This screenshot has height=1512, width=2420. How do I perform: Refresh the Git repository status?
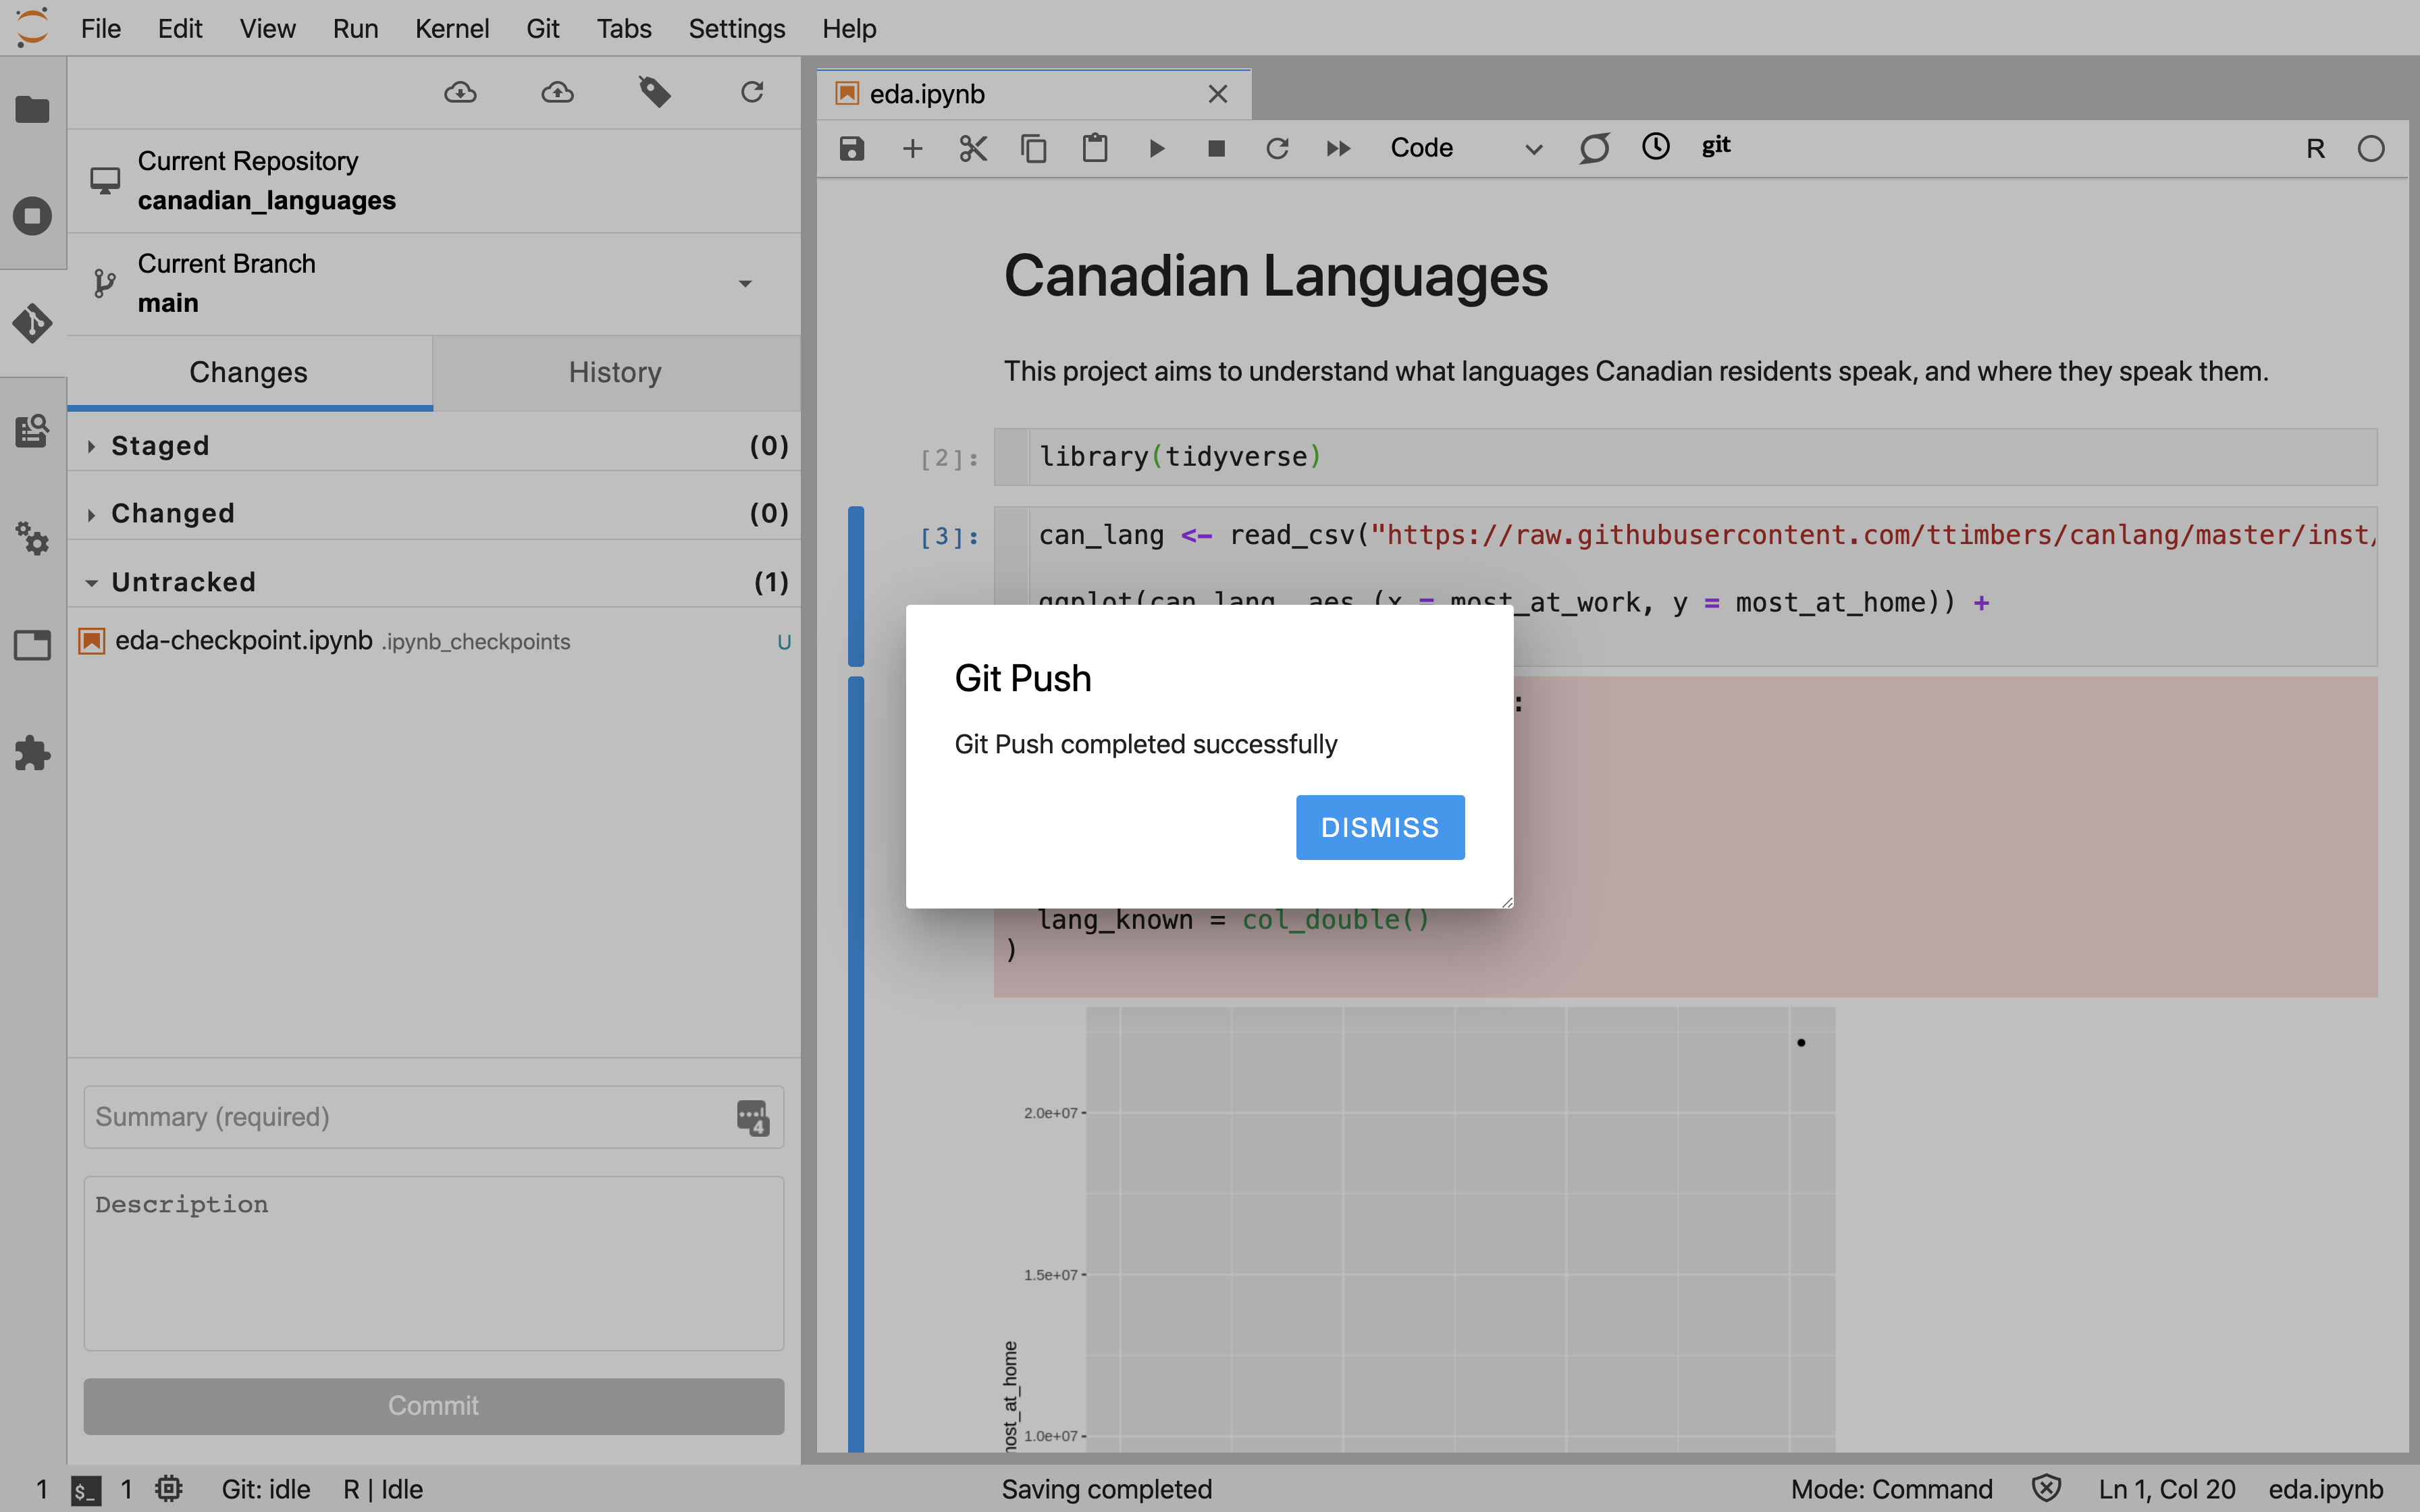coord(752,93)
